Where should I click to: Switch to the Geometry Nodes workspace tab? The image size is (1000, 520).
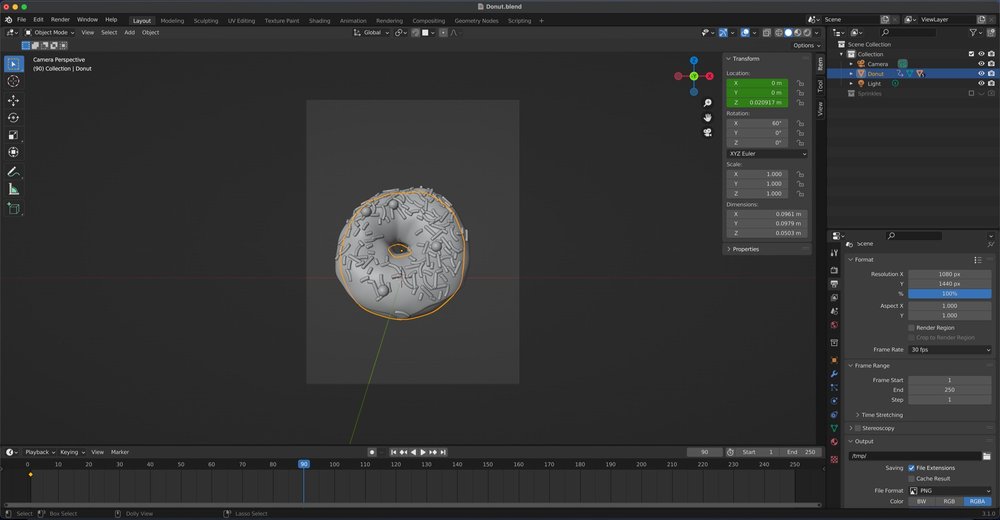[476, 21]
